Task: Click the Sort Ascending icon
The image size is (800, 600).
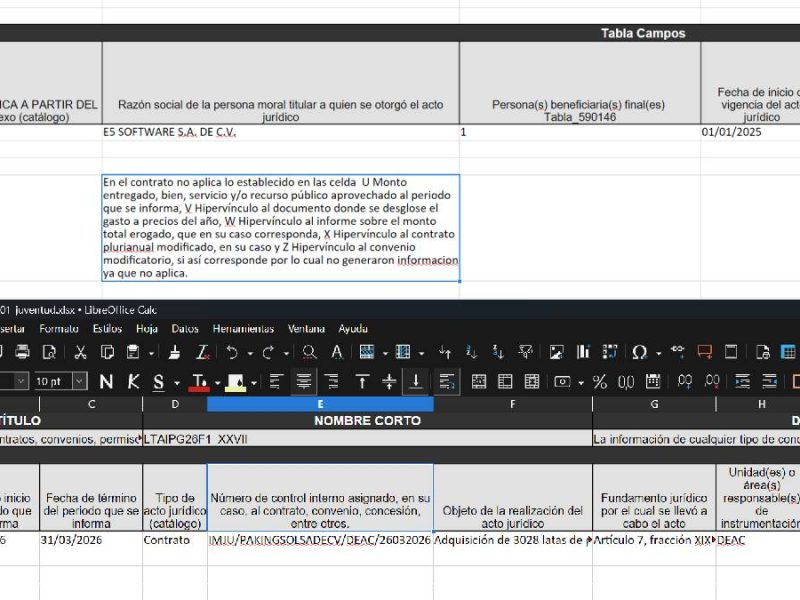Action: click(471, 352)
